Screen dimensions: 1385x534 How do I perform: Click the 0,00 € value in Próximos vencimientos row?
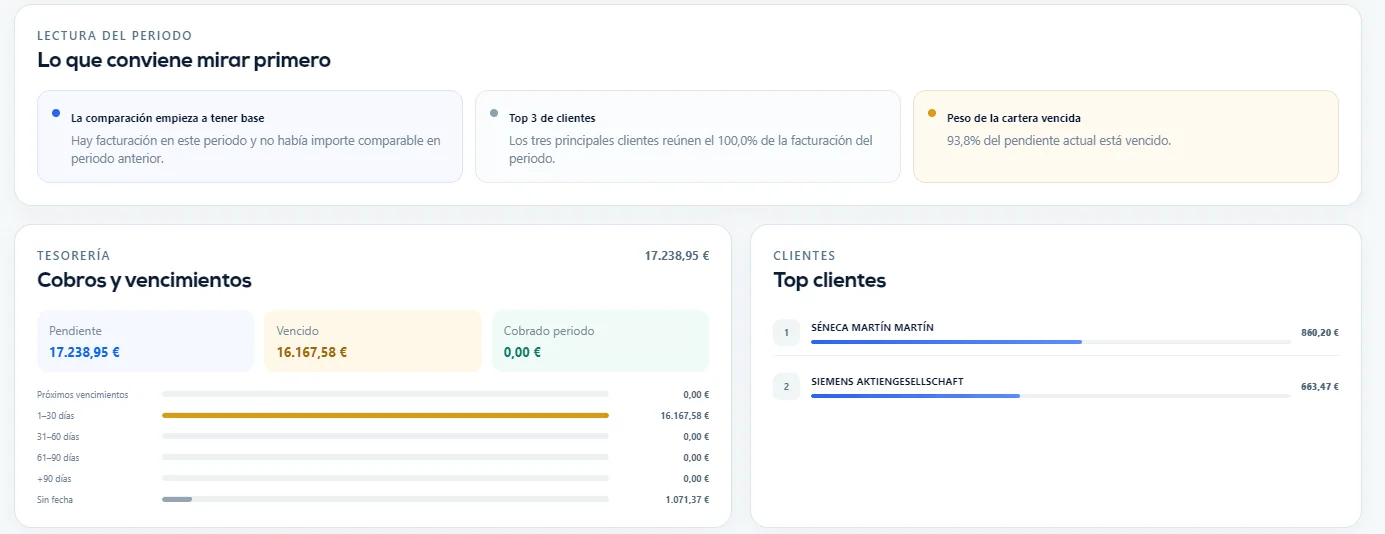click(x=696, y=395)
